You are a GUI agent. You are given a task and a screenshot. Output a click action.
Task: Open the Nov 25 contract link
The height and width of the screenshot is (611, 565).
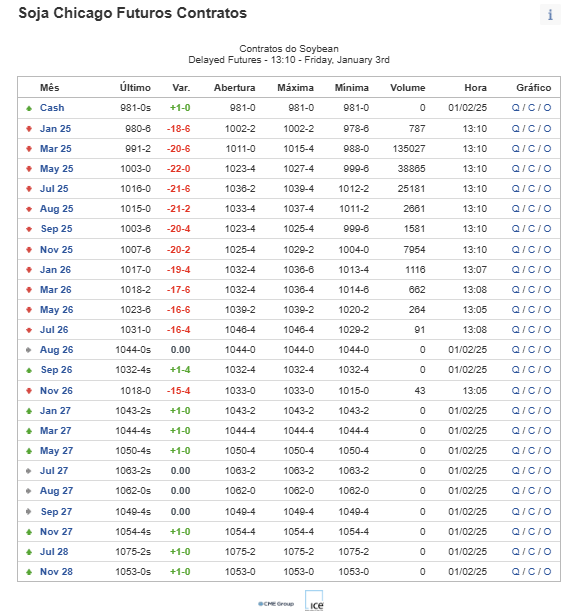pyautogui.click(x=56, y=249)
